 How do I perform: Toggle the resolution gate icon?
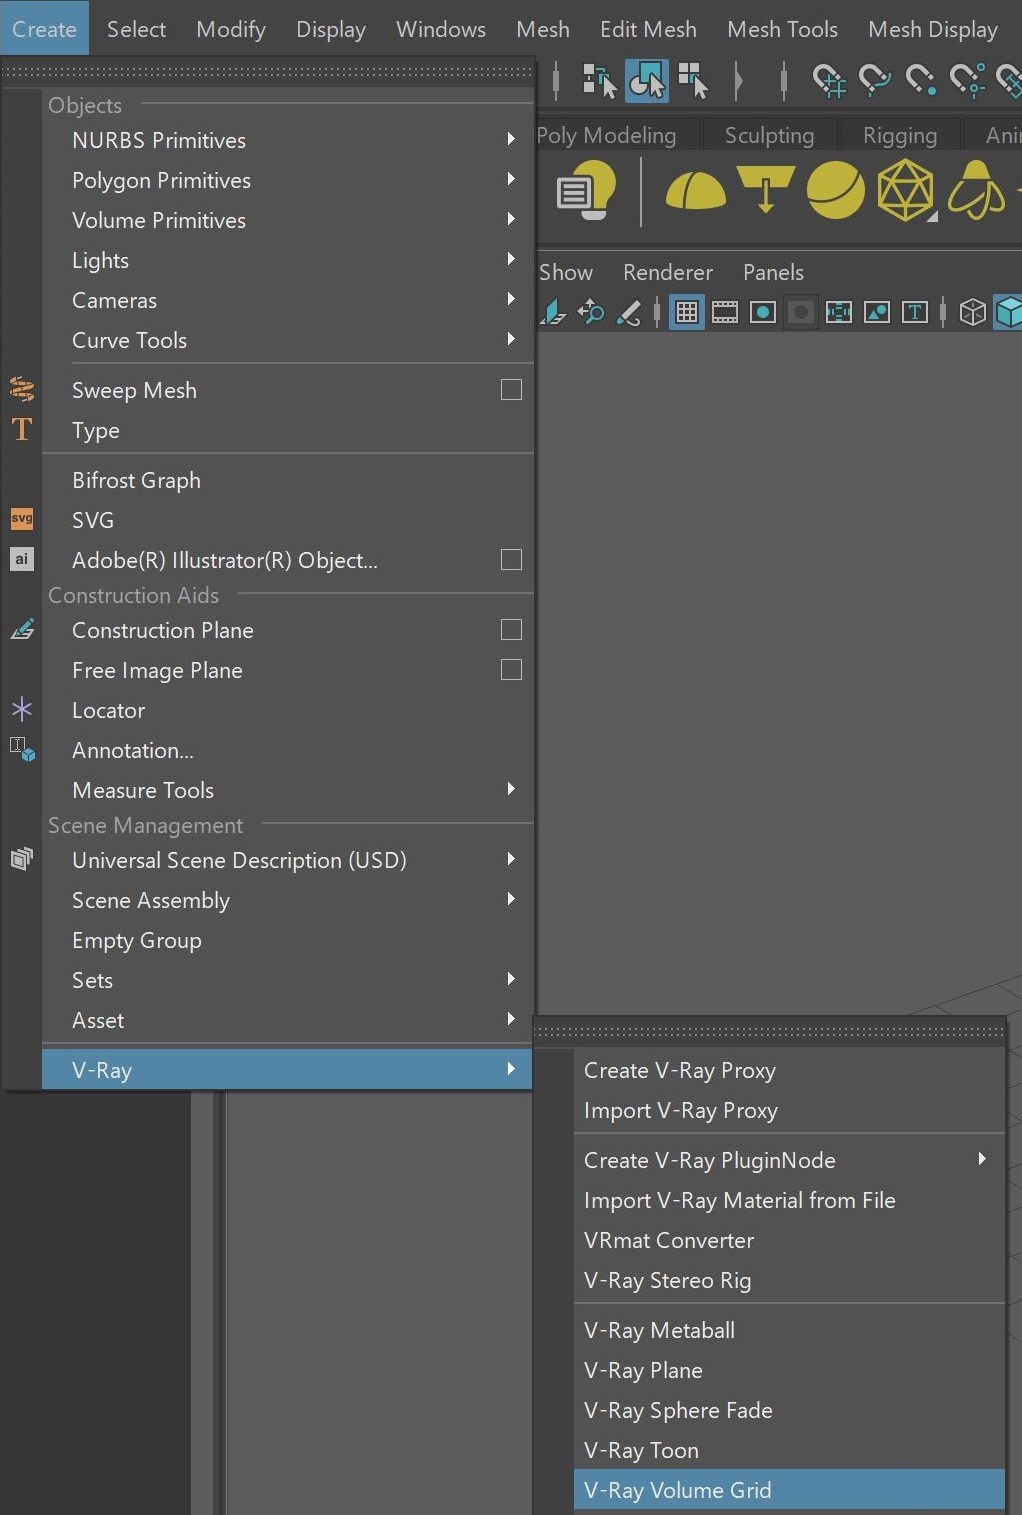pyautogui.click(x=763, y=313)
